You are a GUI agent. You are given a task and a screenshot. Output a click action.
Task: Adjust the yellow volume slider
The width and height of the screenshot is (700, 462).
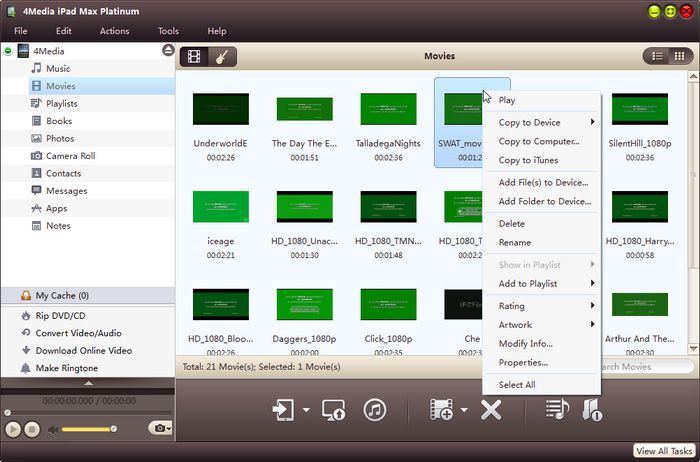click(88, 429)
